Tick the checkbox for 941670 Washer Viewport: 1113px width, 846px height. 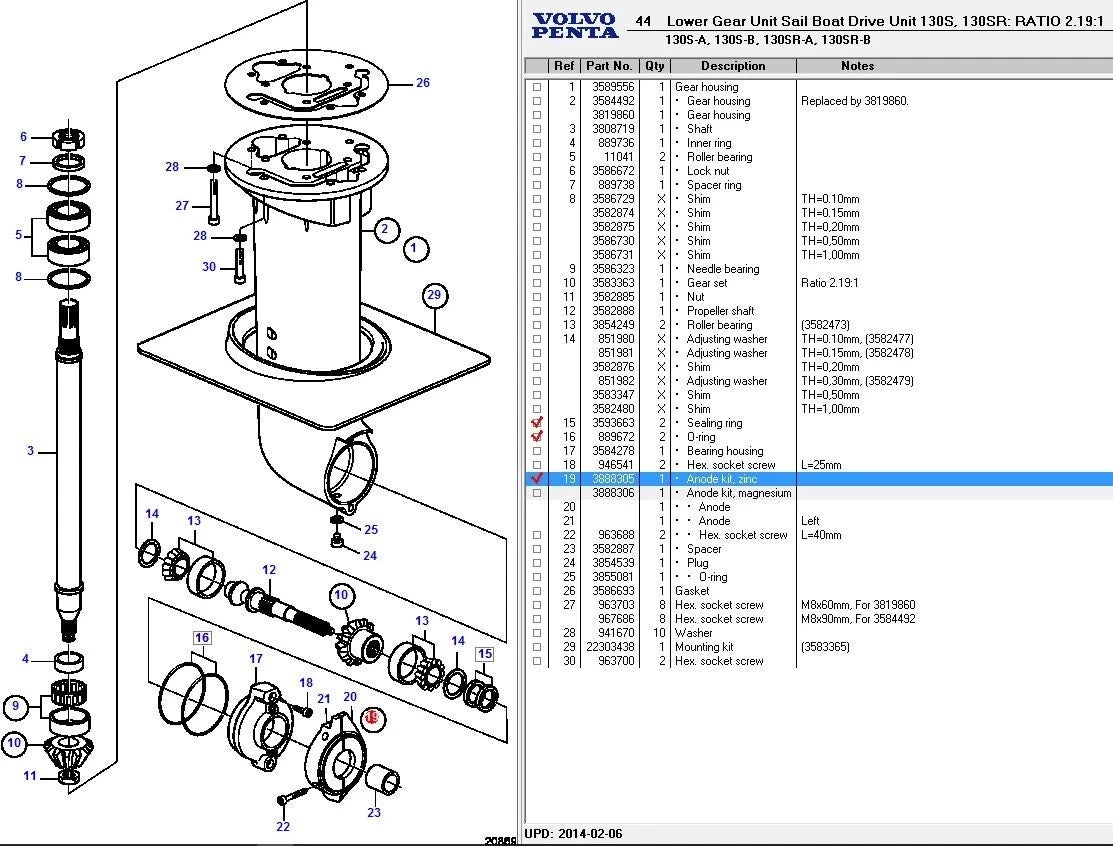(x=537, y=633)
